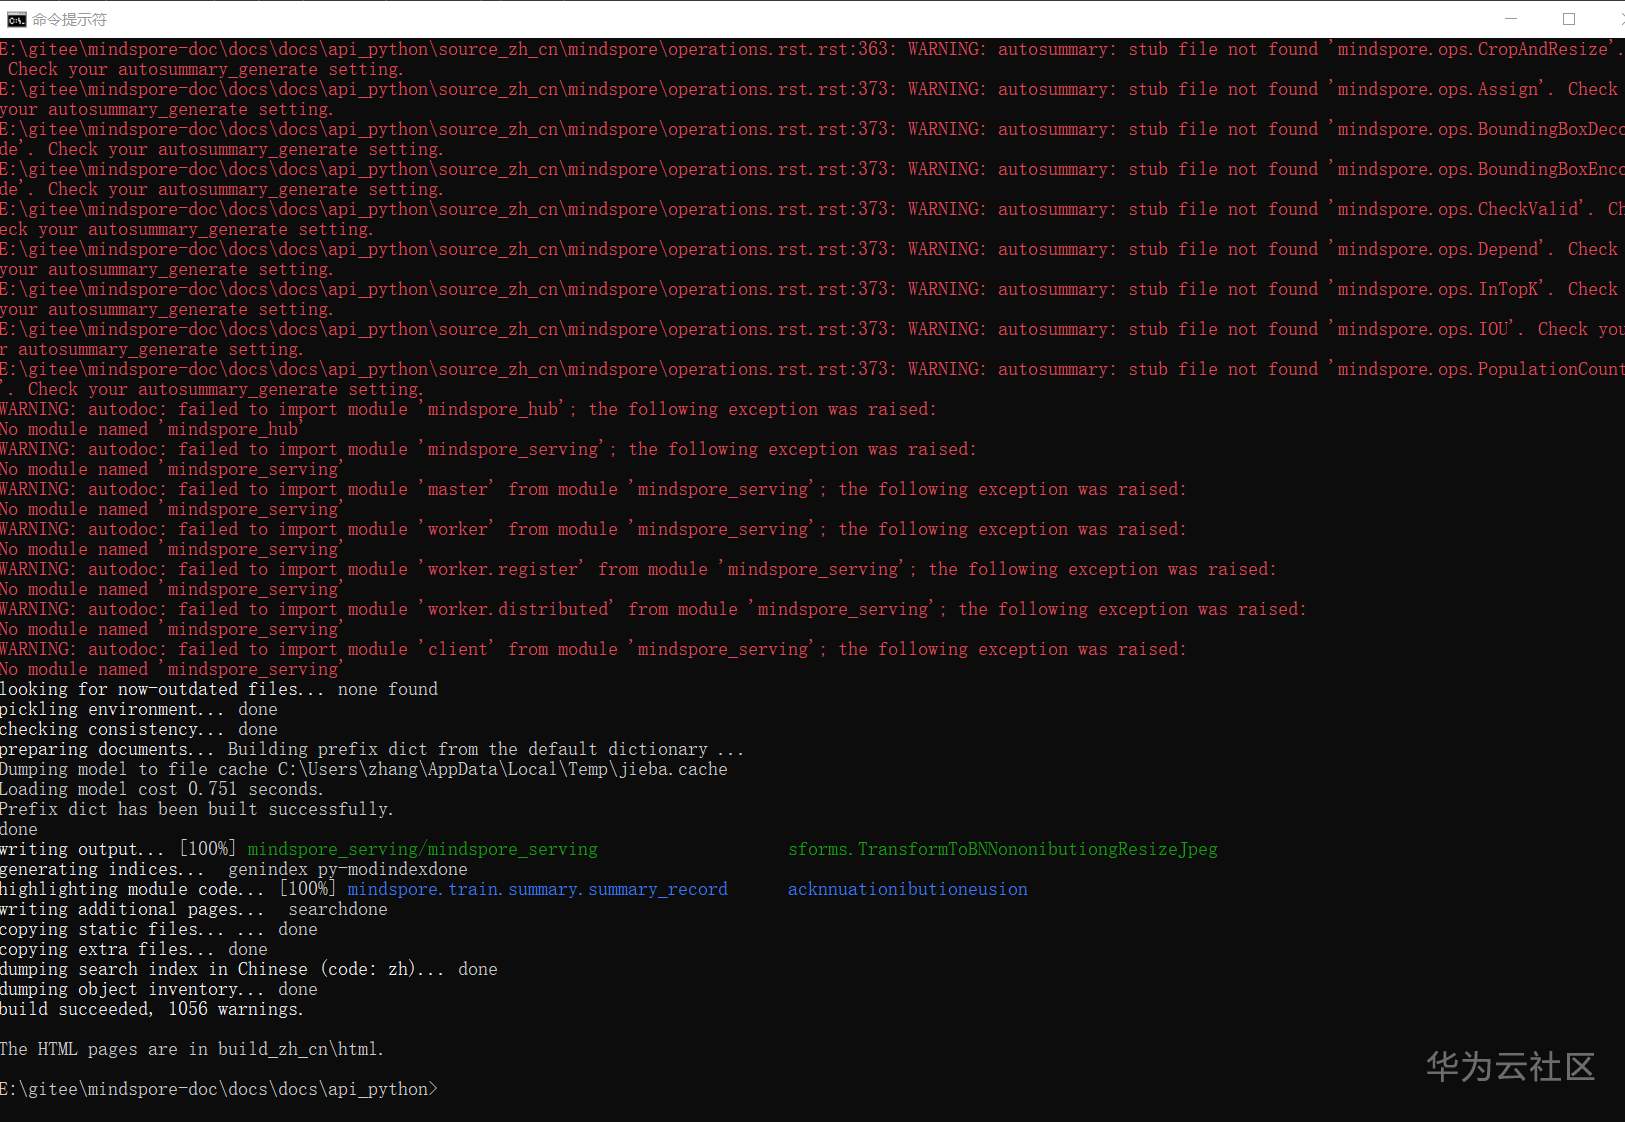Click green text 'mindspore_serving/mindspore_serving'
The image size is (1625, 1122).
423,849
